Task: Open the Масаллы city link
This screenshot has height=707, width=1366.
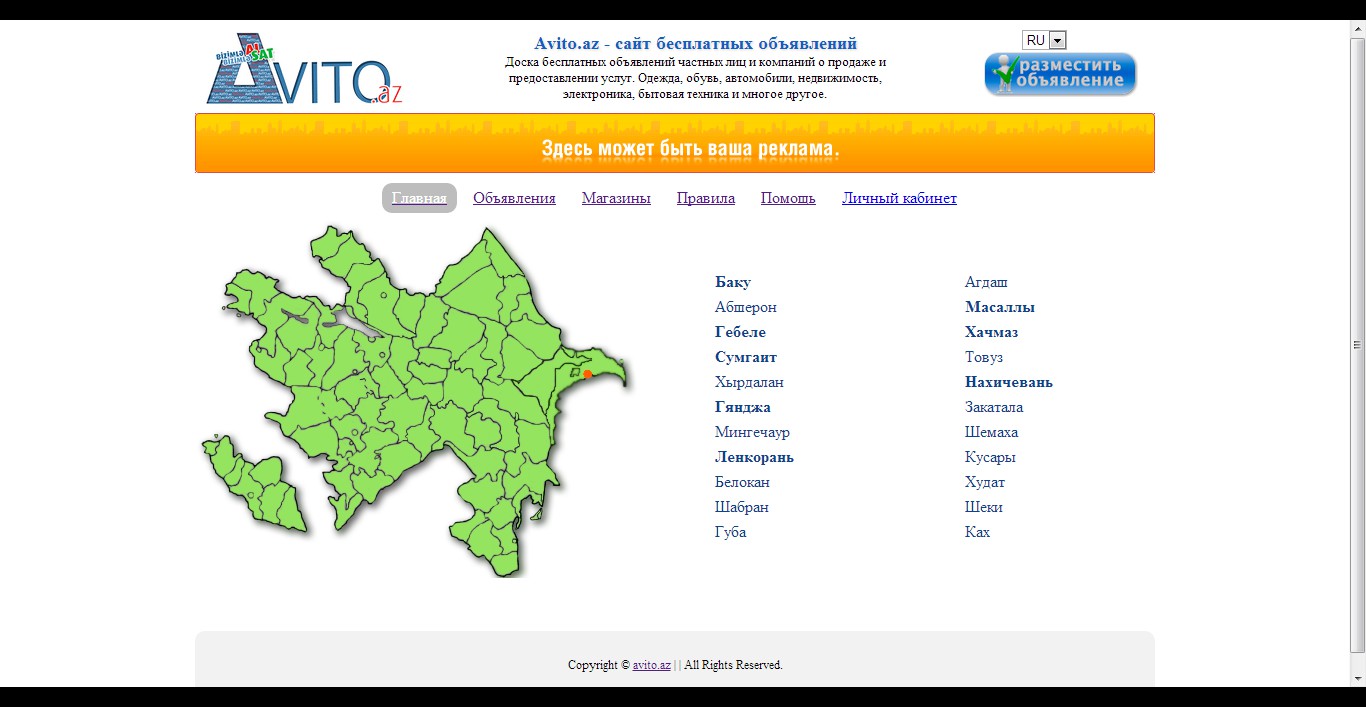Action: pos(1000,307)
